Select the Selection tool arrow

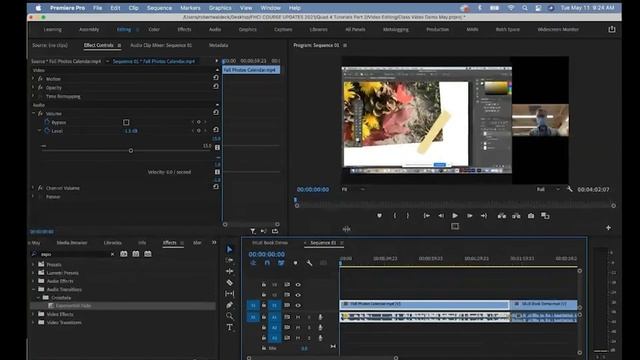click(229, 249)
